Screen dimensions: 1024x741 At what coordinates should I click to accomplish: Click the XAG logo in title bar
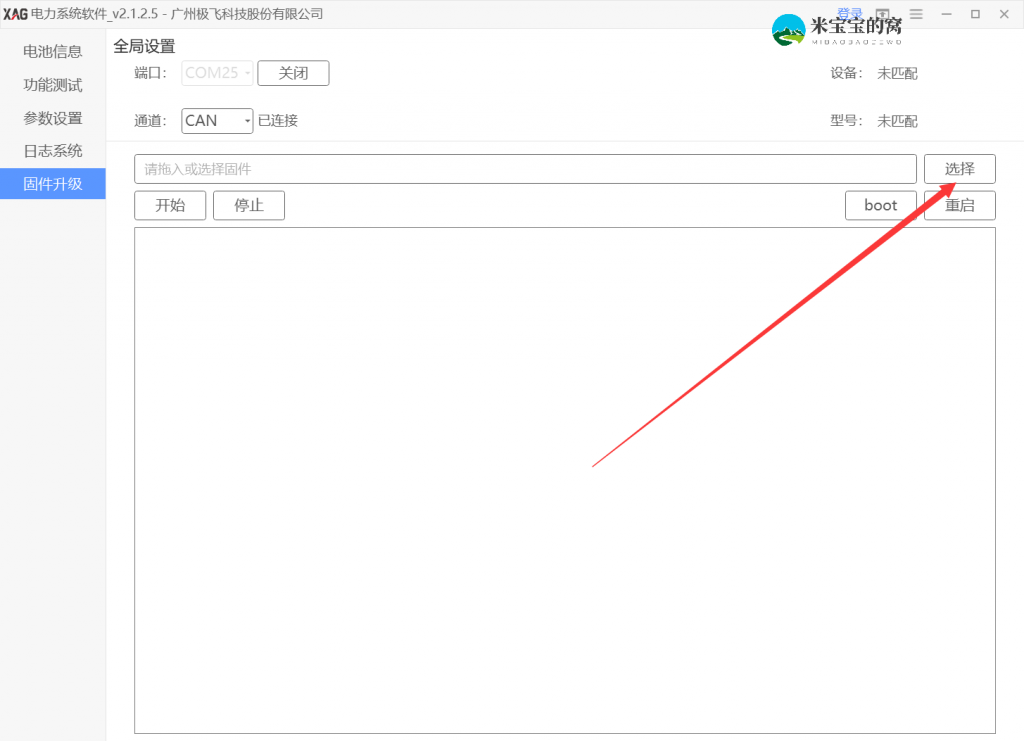15,14
